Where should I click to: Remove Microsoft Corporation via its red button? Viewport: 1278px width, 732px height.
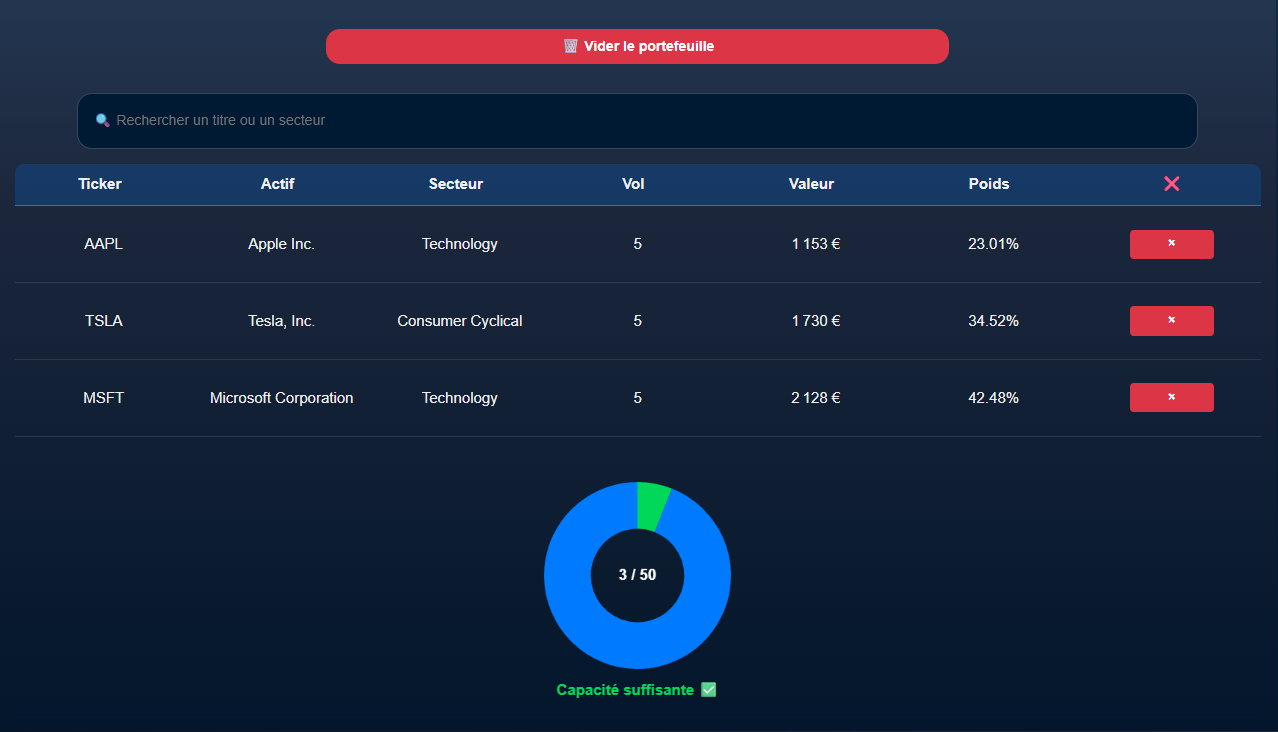coord(1171,398)
